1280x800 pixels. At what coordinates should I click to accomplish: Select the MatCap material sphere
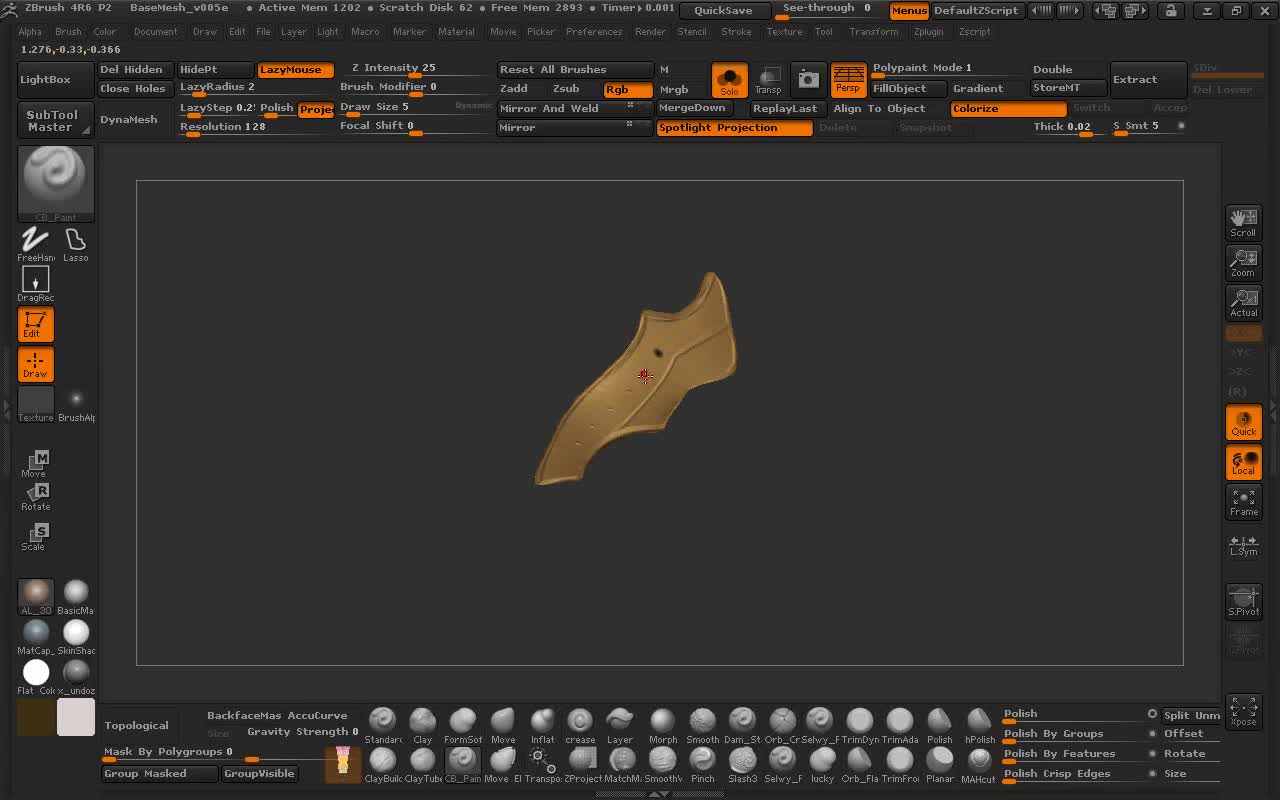[36, 637]
